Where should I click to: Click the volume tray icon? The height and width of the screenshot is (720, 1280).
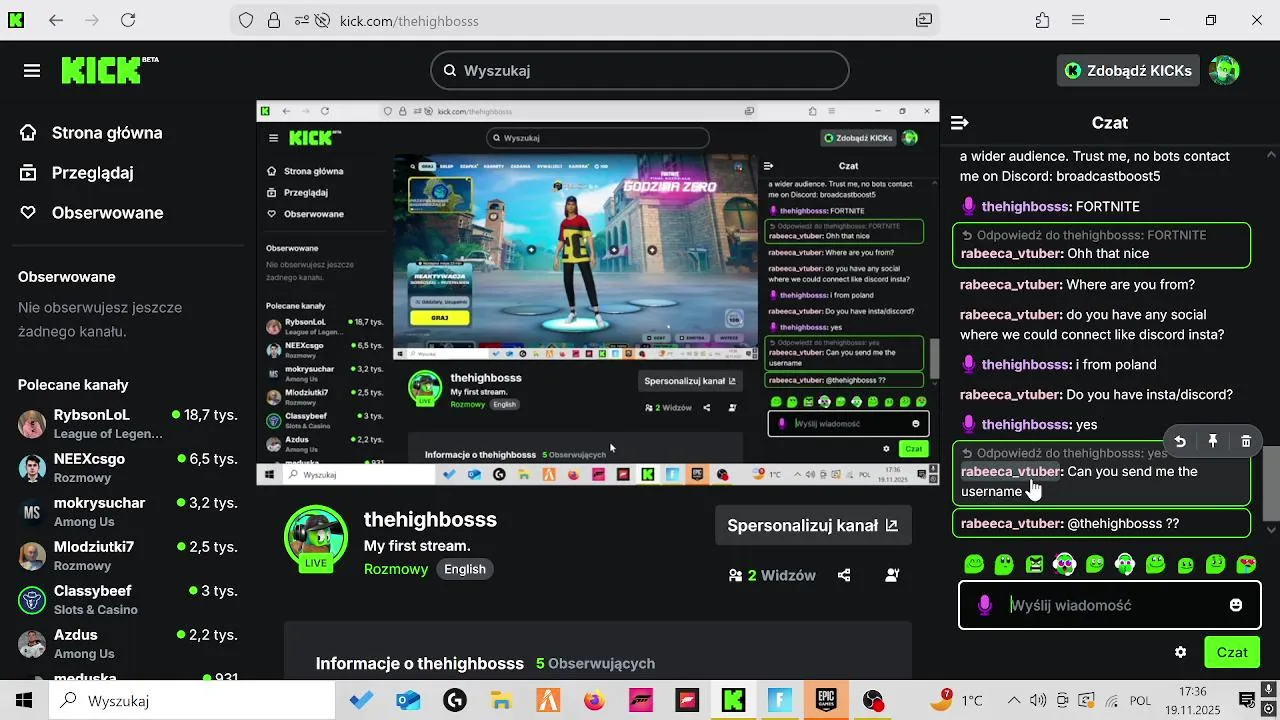point(1038,700)
